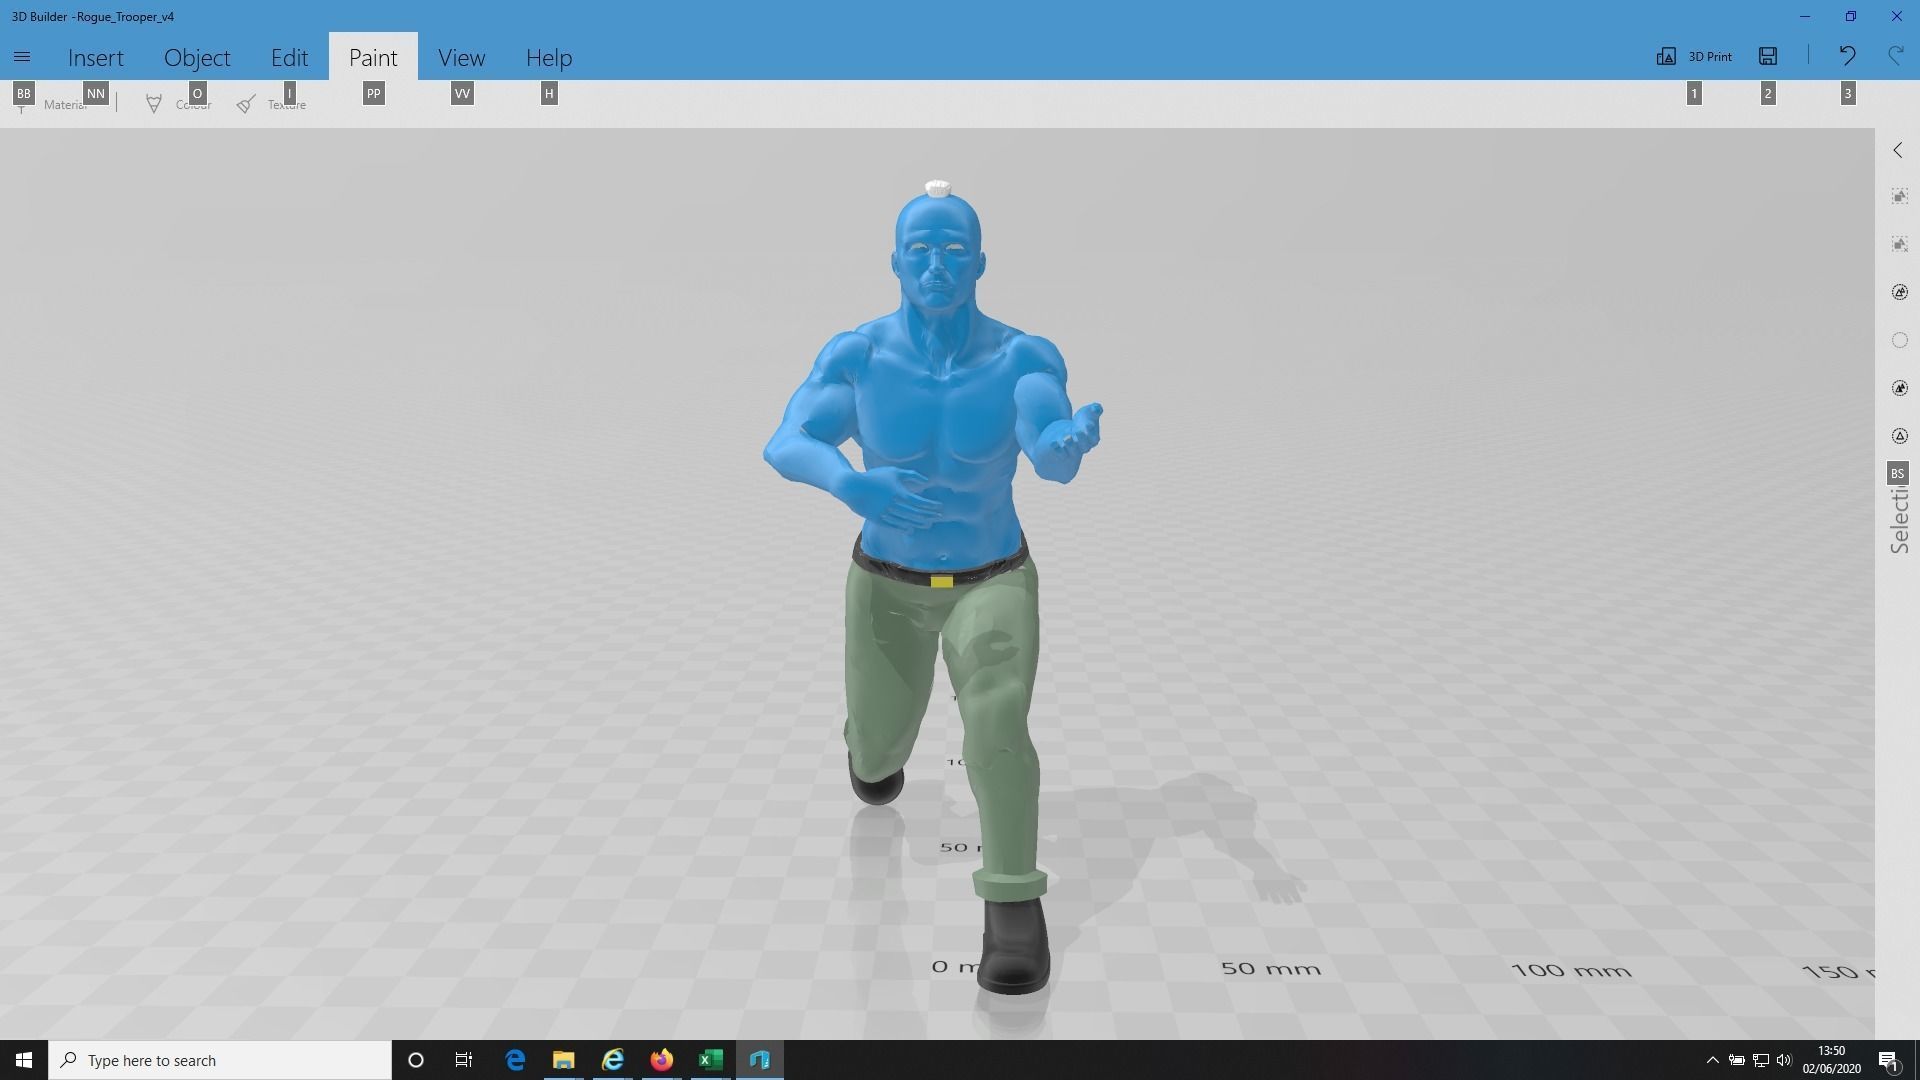
Task: Open the Insert tab
Action: pyautogui.click(x=96, y=58)
